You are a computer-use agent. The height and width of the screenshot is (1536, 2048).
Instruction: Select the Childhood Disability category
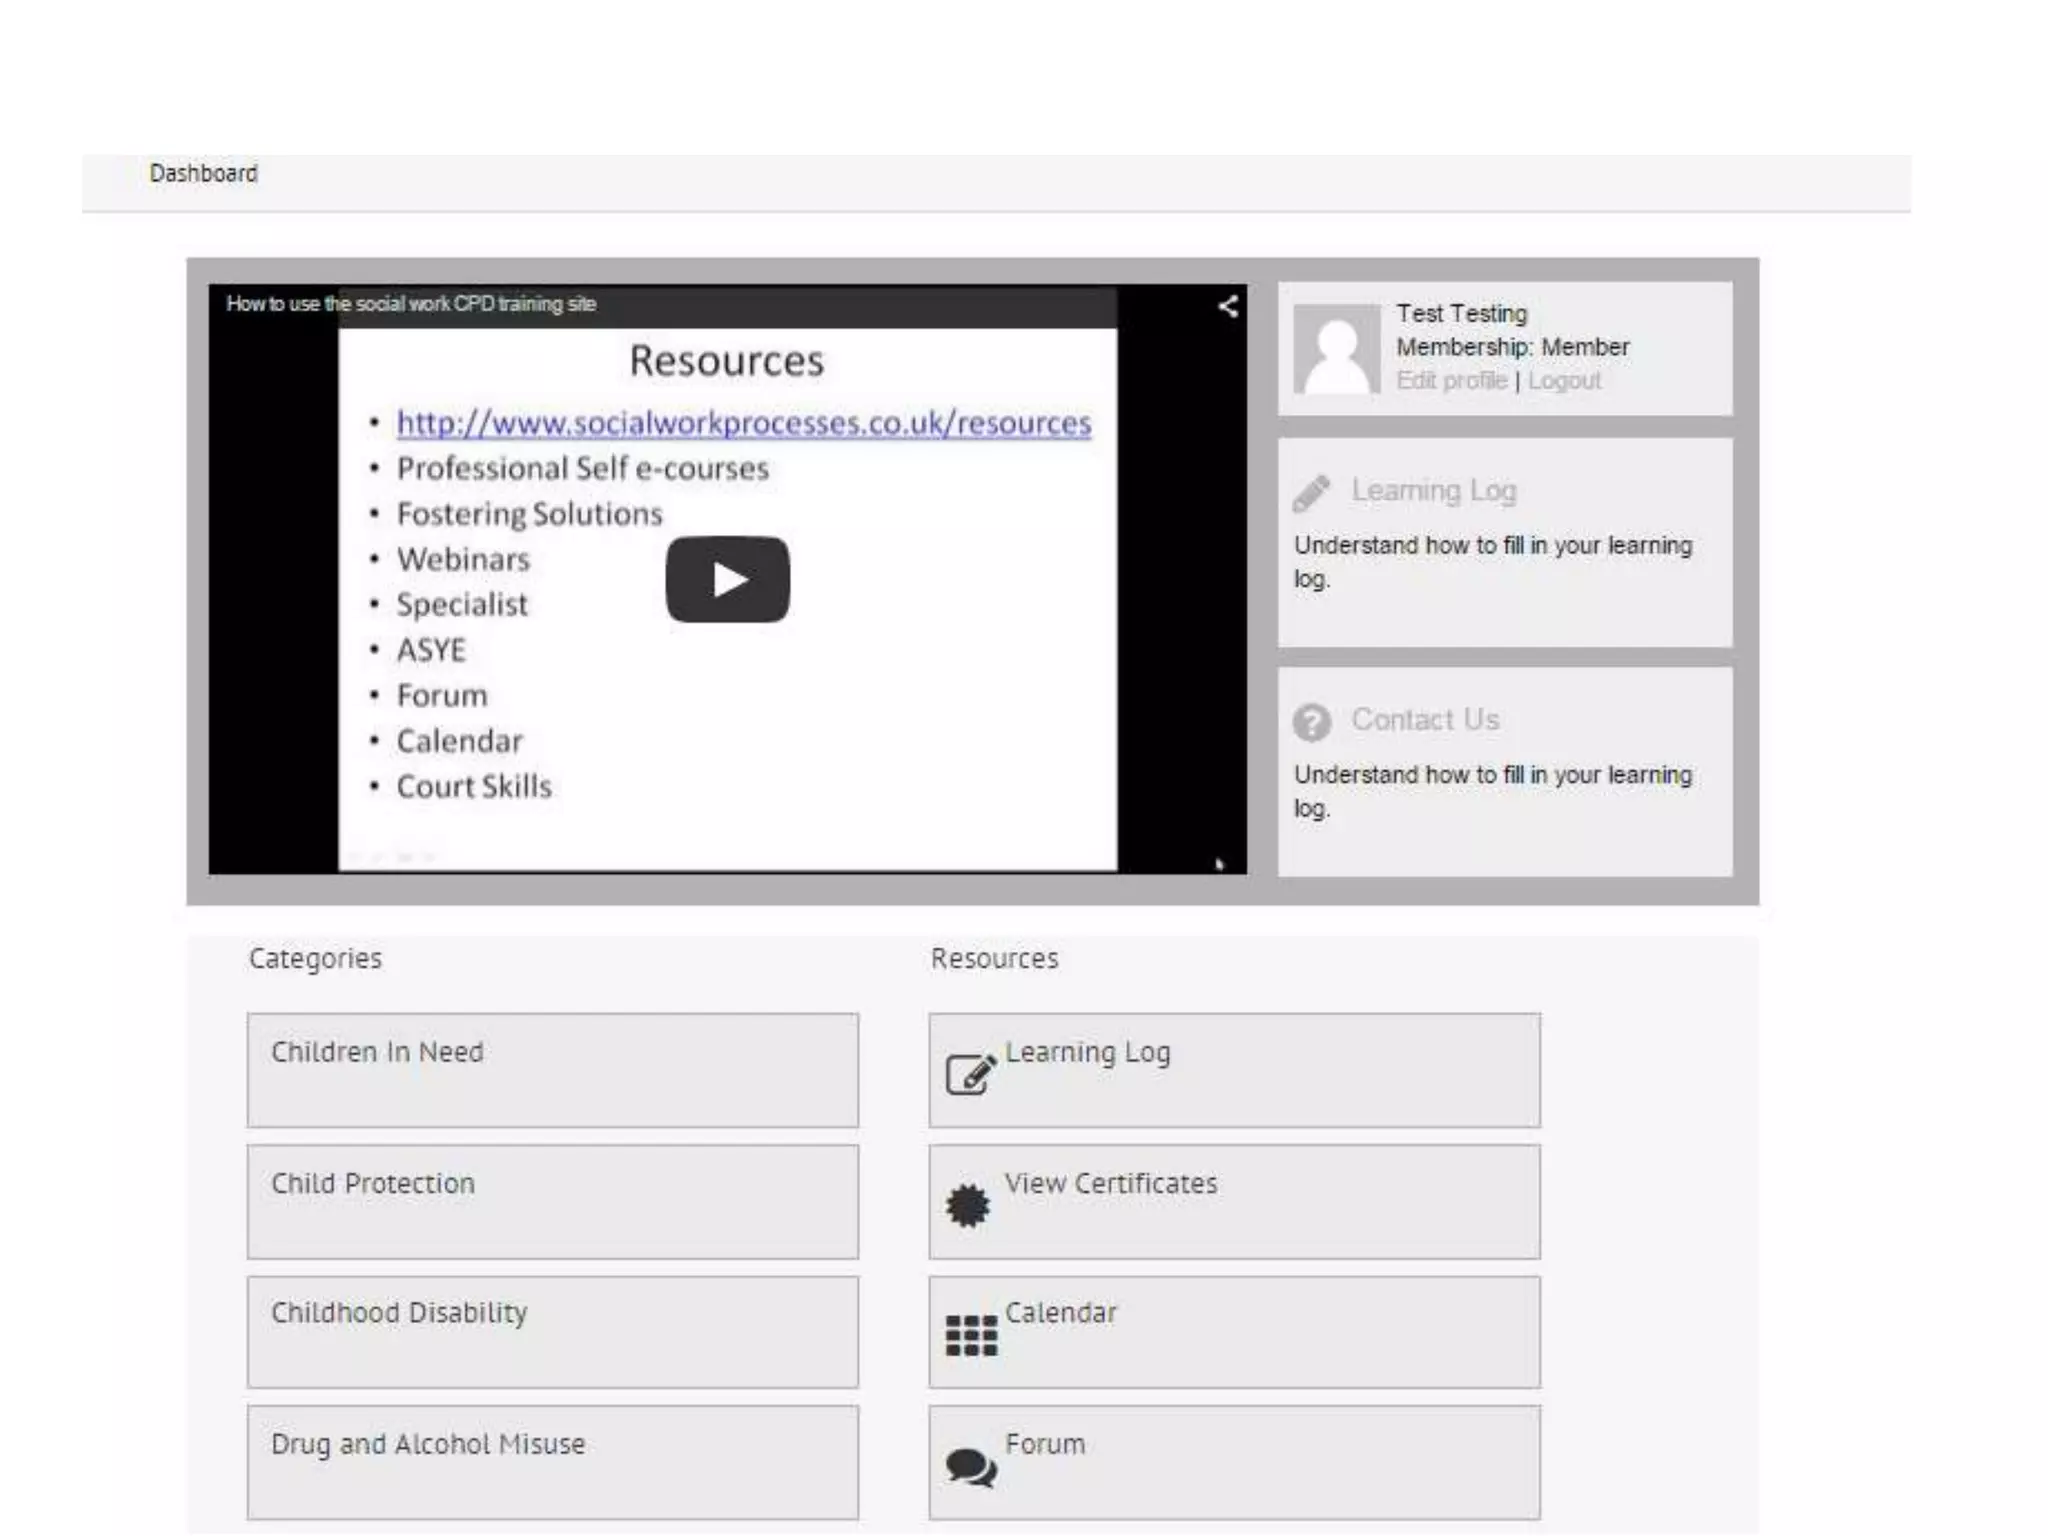[399, 1313]
